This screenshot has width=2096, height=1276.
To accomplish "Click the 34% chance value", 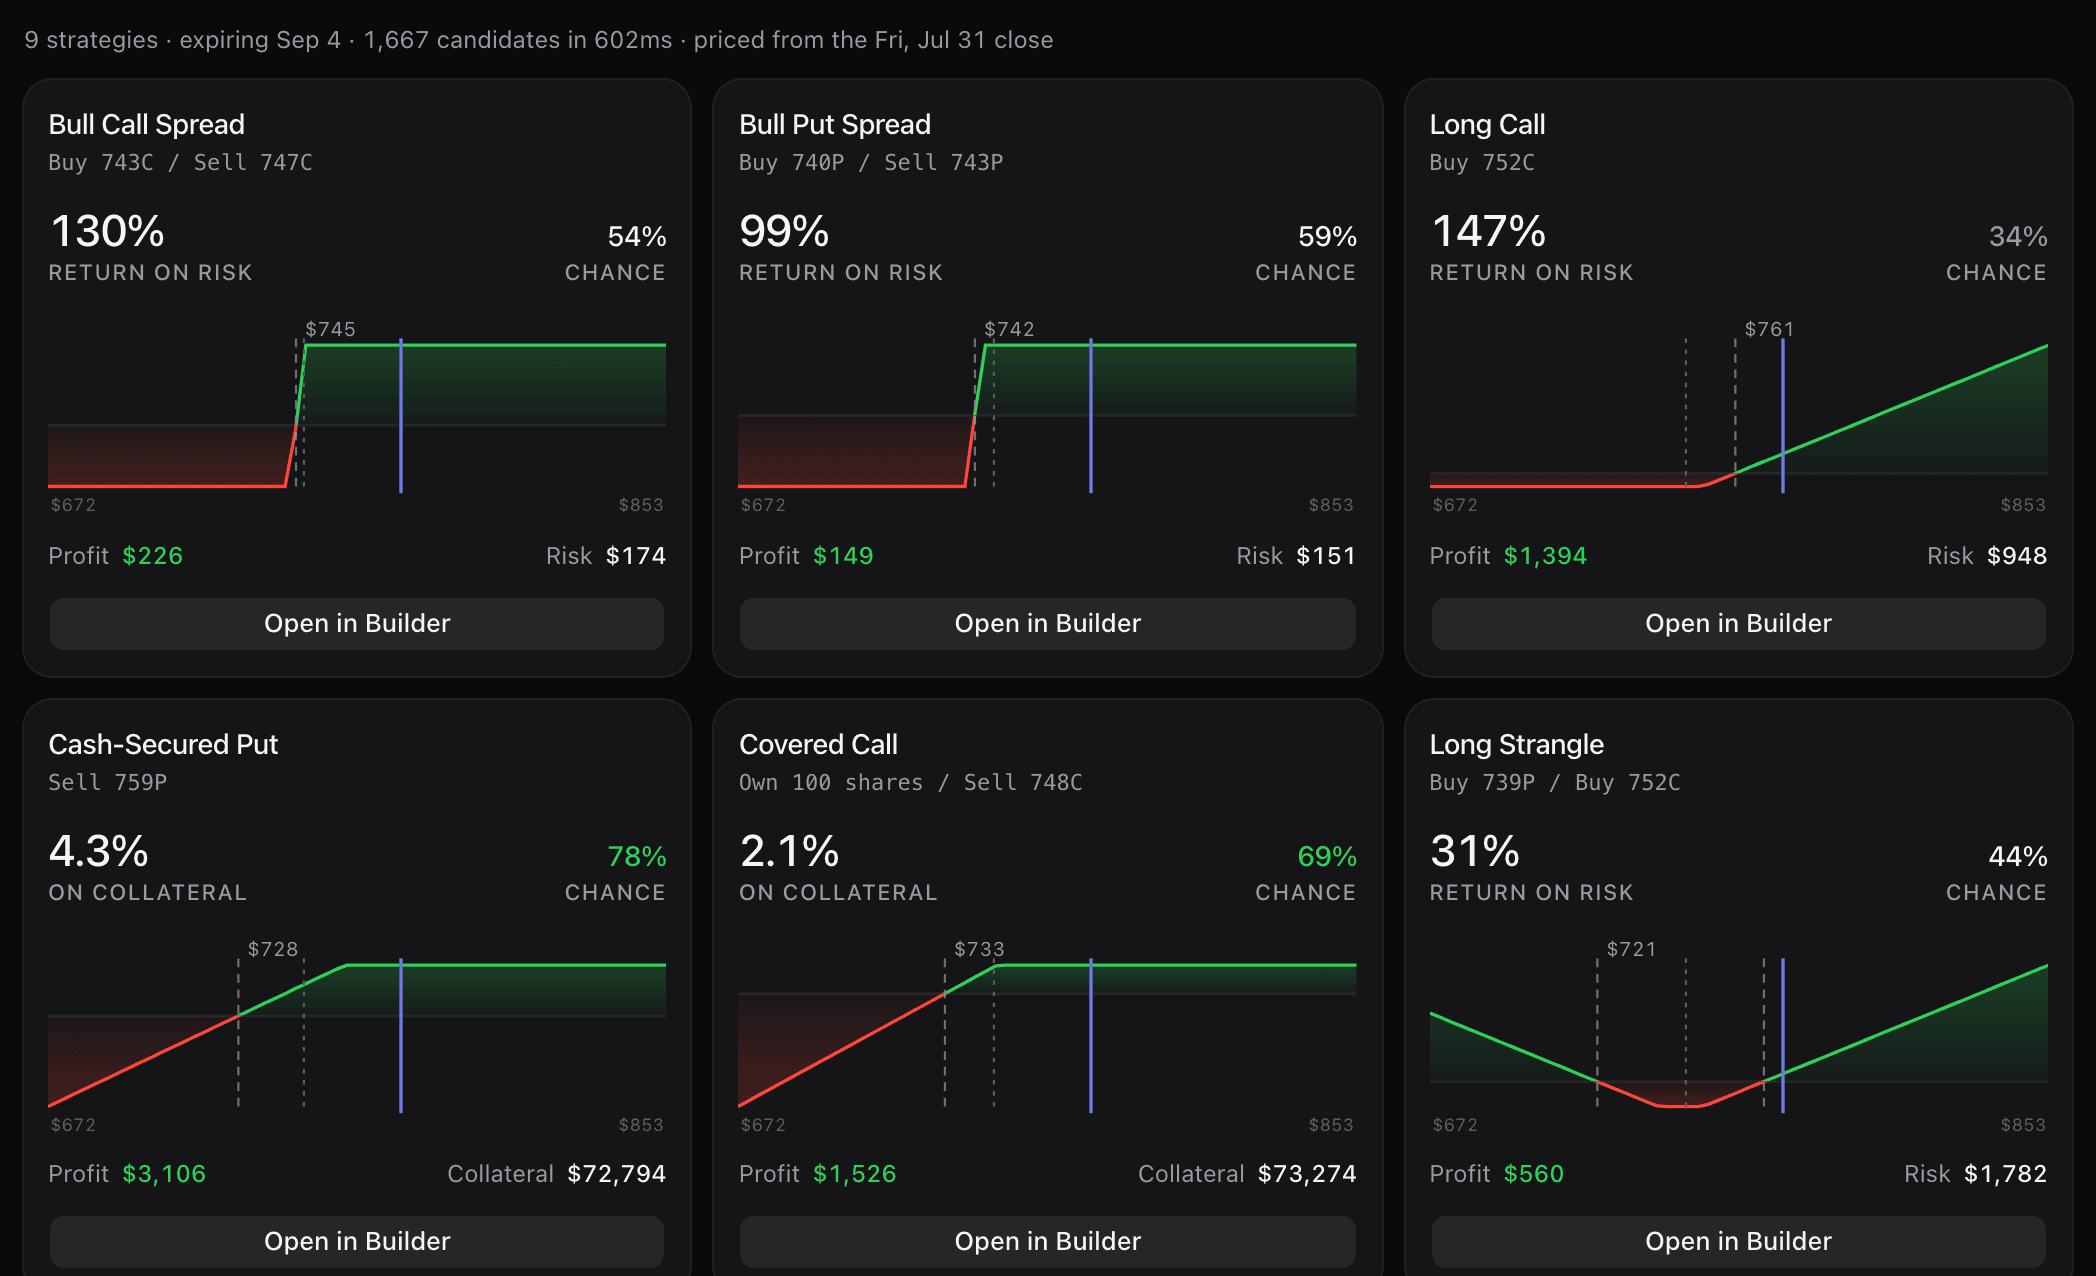I will point(2018,236).
